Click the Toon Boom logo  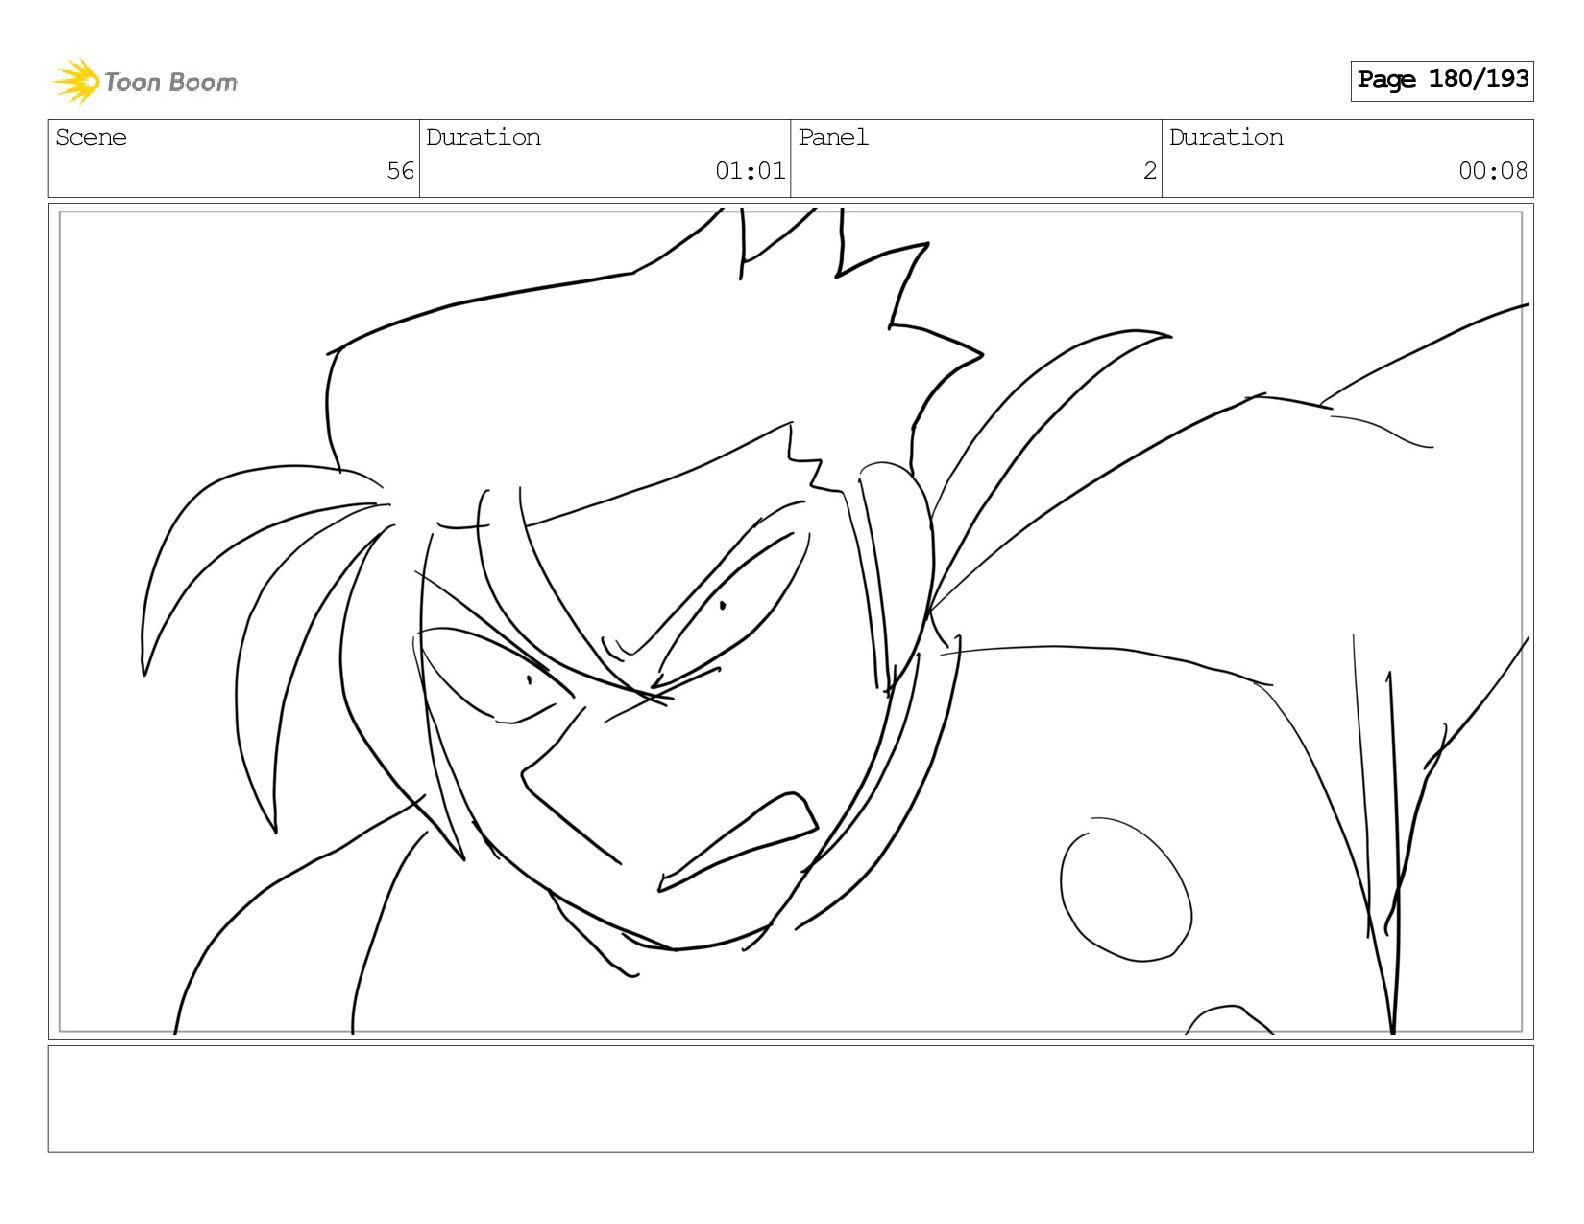click(x=145, y=82)
